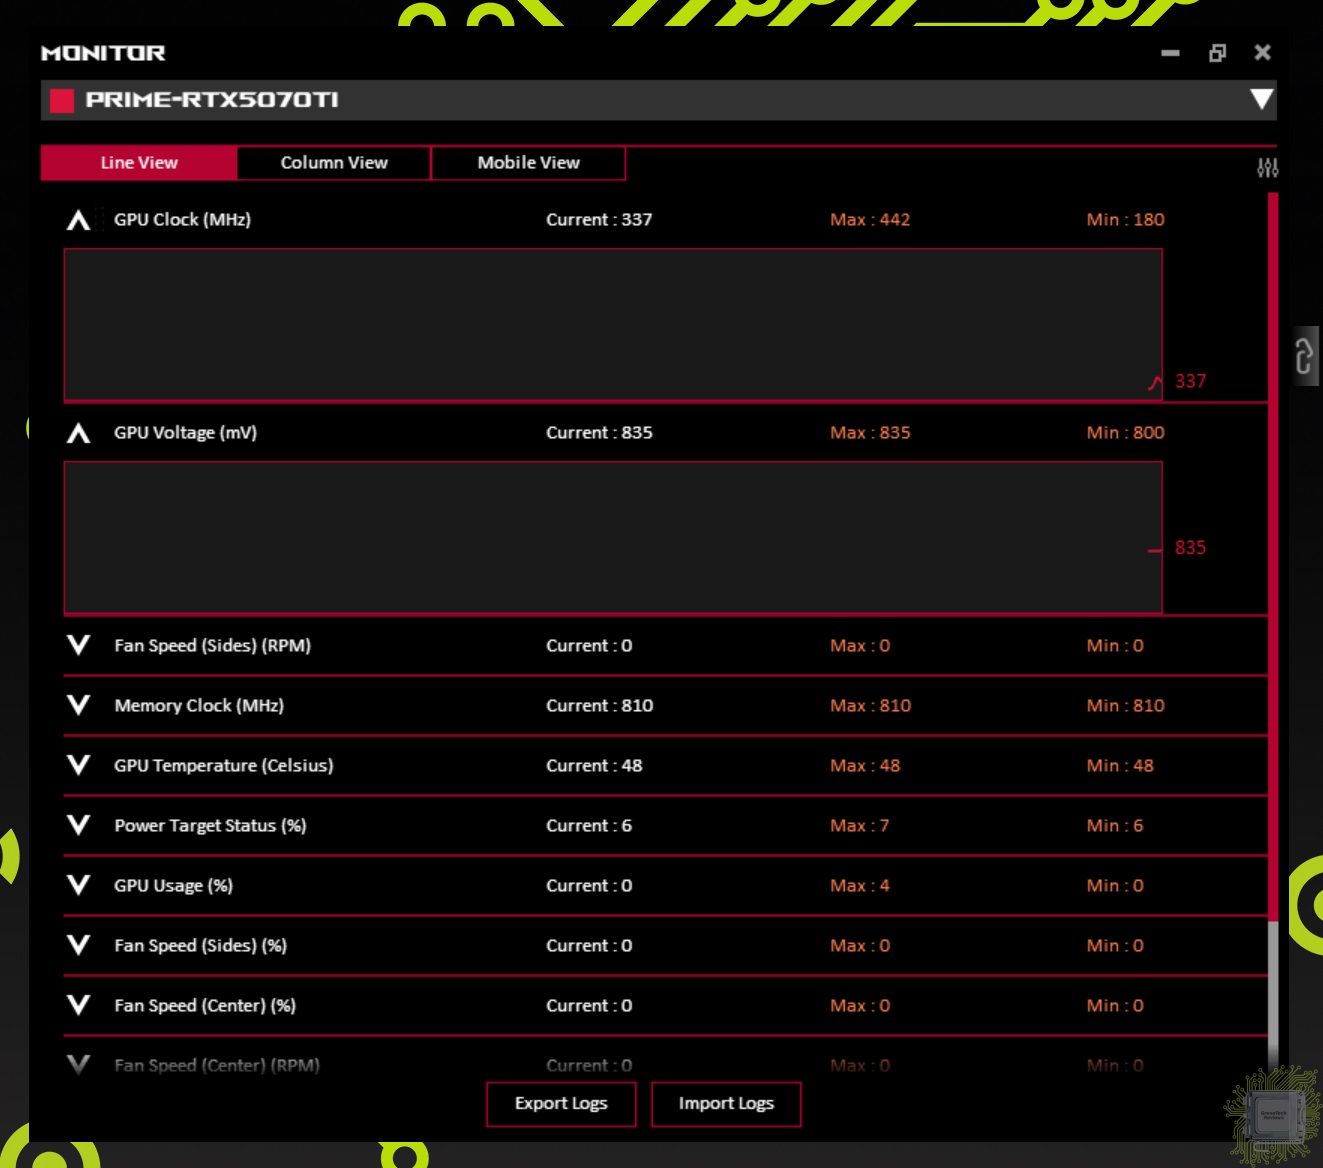Expand the Fan Speed (Sides) (RPM) row

(78, 646)
